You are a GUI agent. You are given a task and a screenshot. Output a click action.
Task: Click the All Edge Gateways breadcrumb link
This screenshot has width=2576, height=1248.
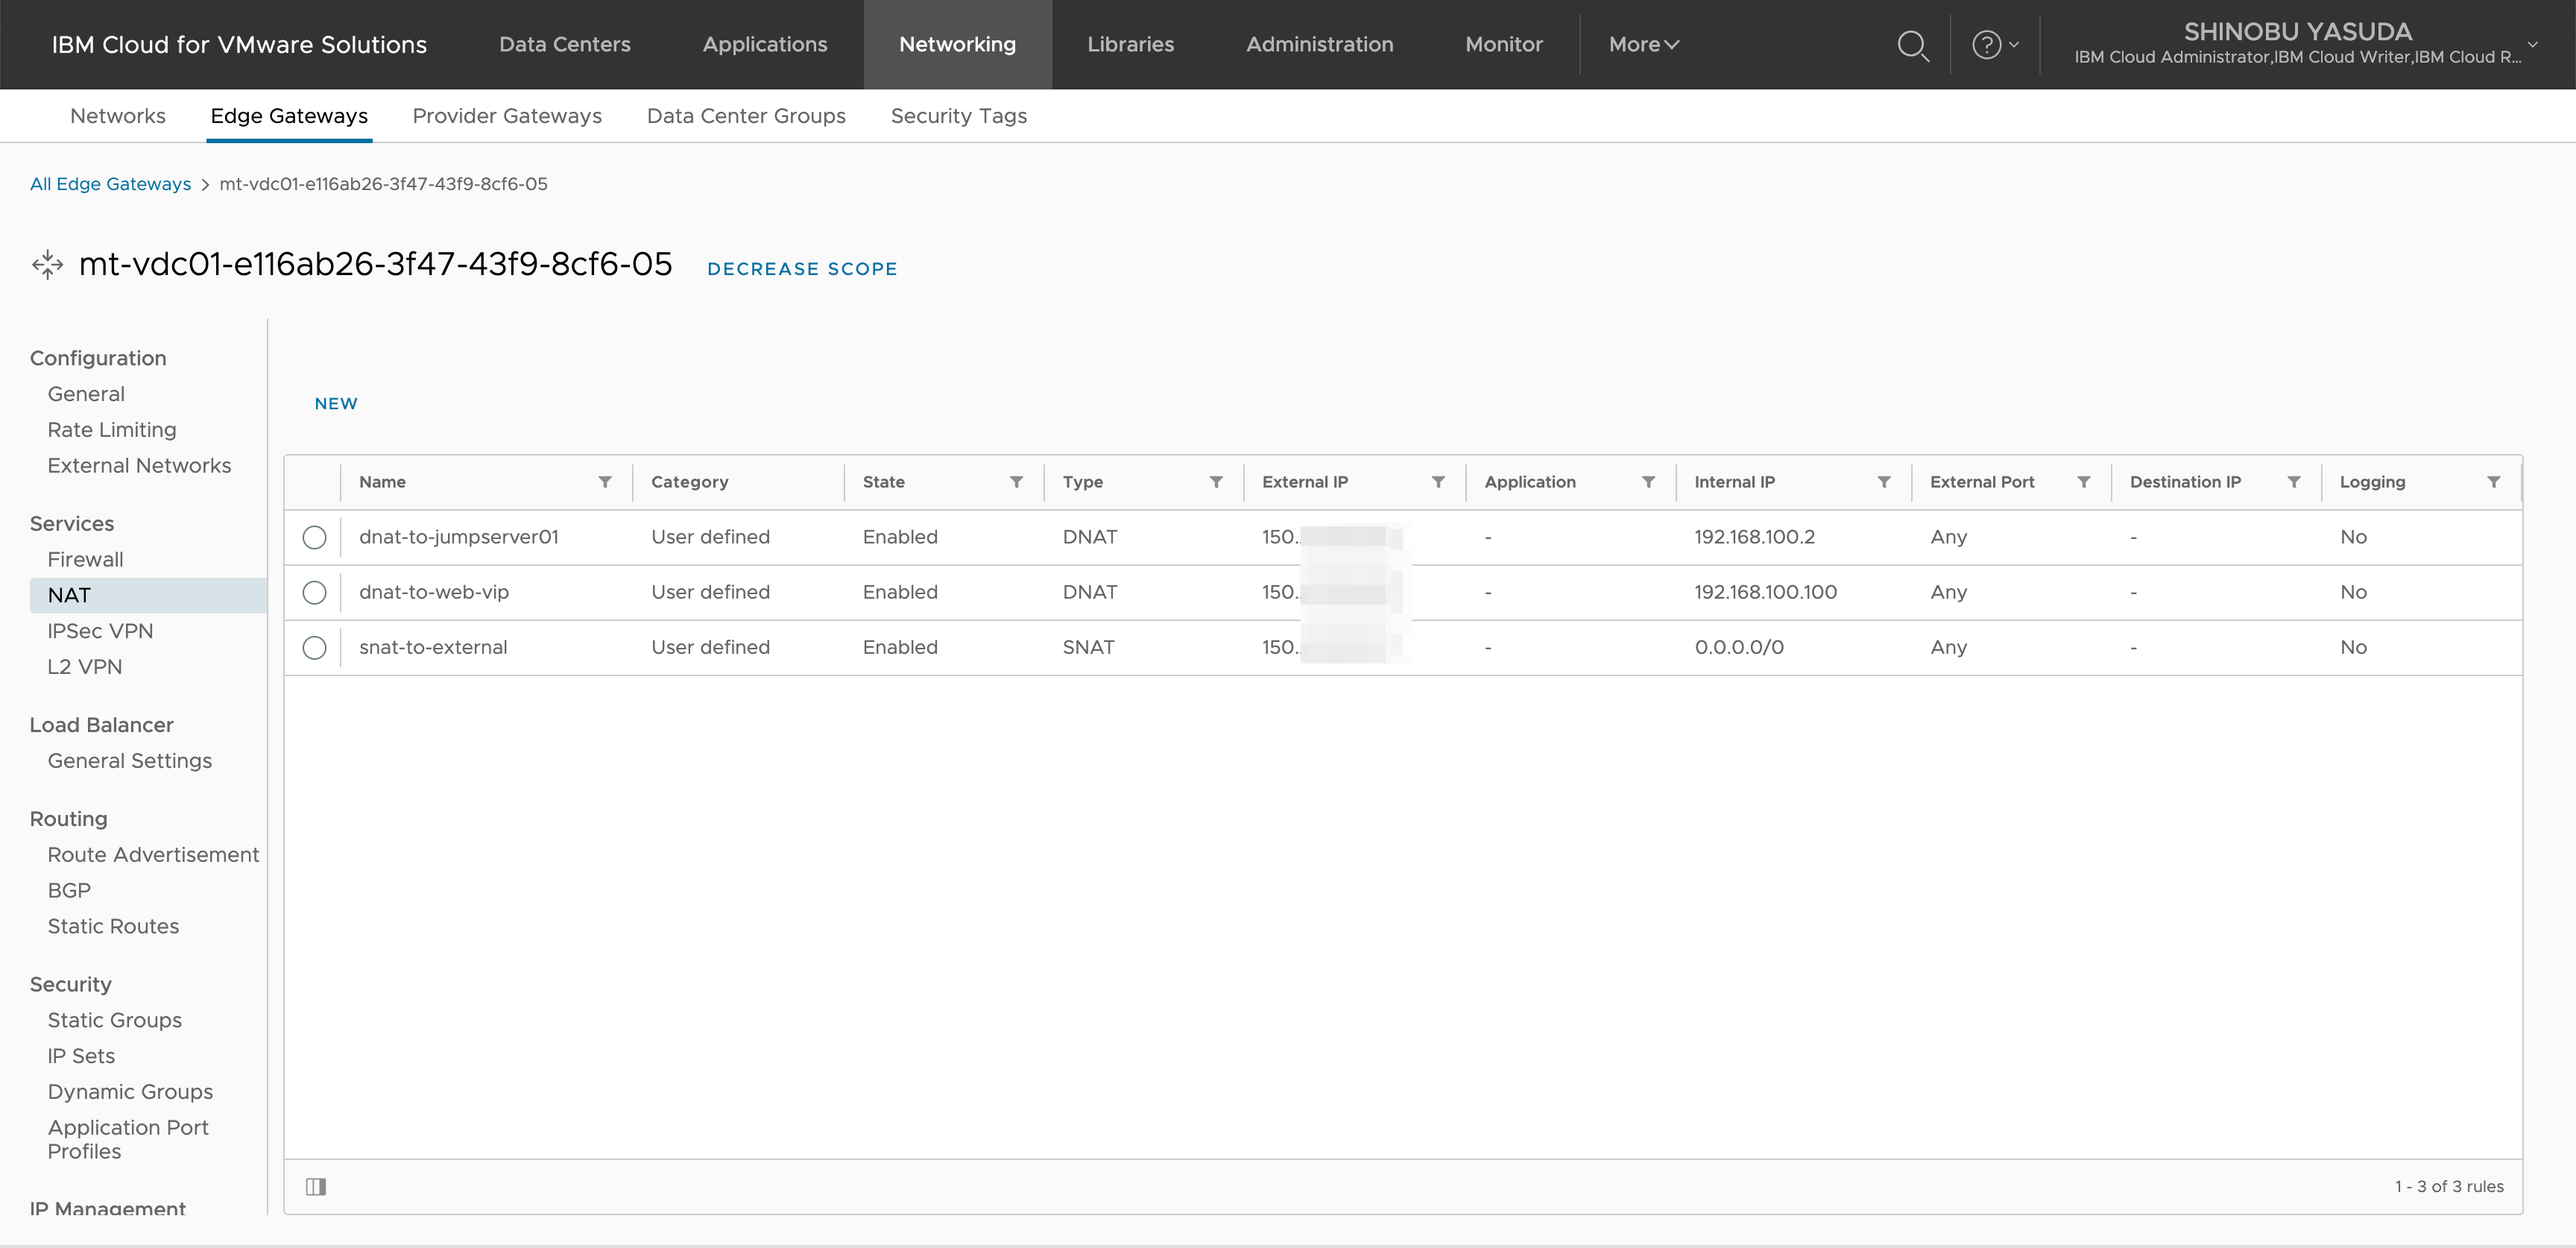click(x=110, y=184)
